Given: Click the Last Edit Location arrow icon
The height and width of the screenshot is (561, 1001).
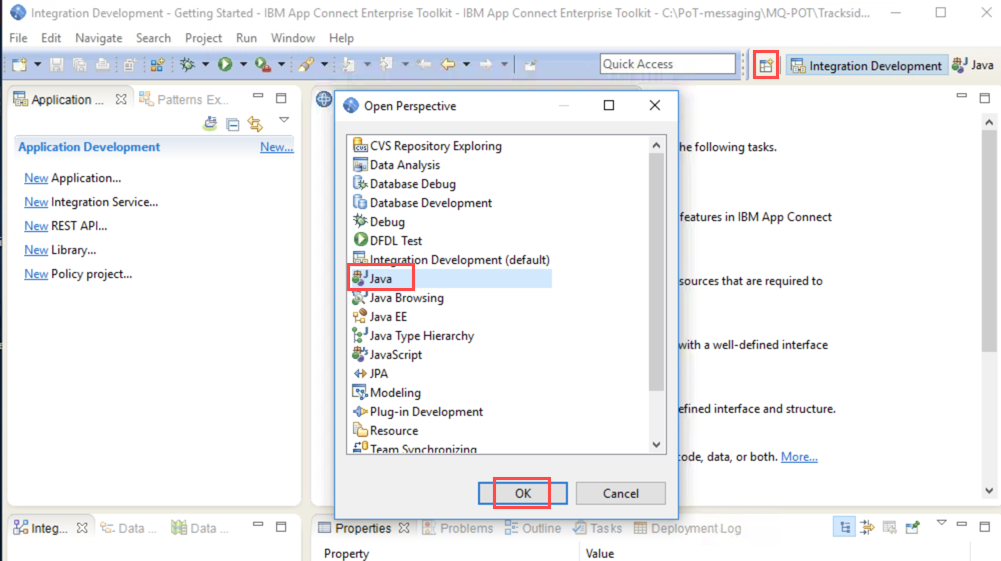Looking at the screenshot, I should 424,64.
